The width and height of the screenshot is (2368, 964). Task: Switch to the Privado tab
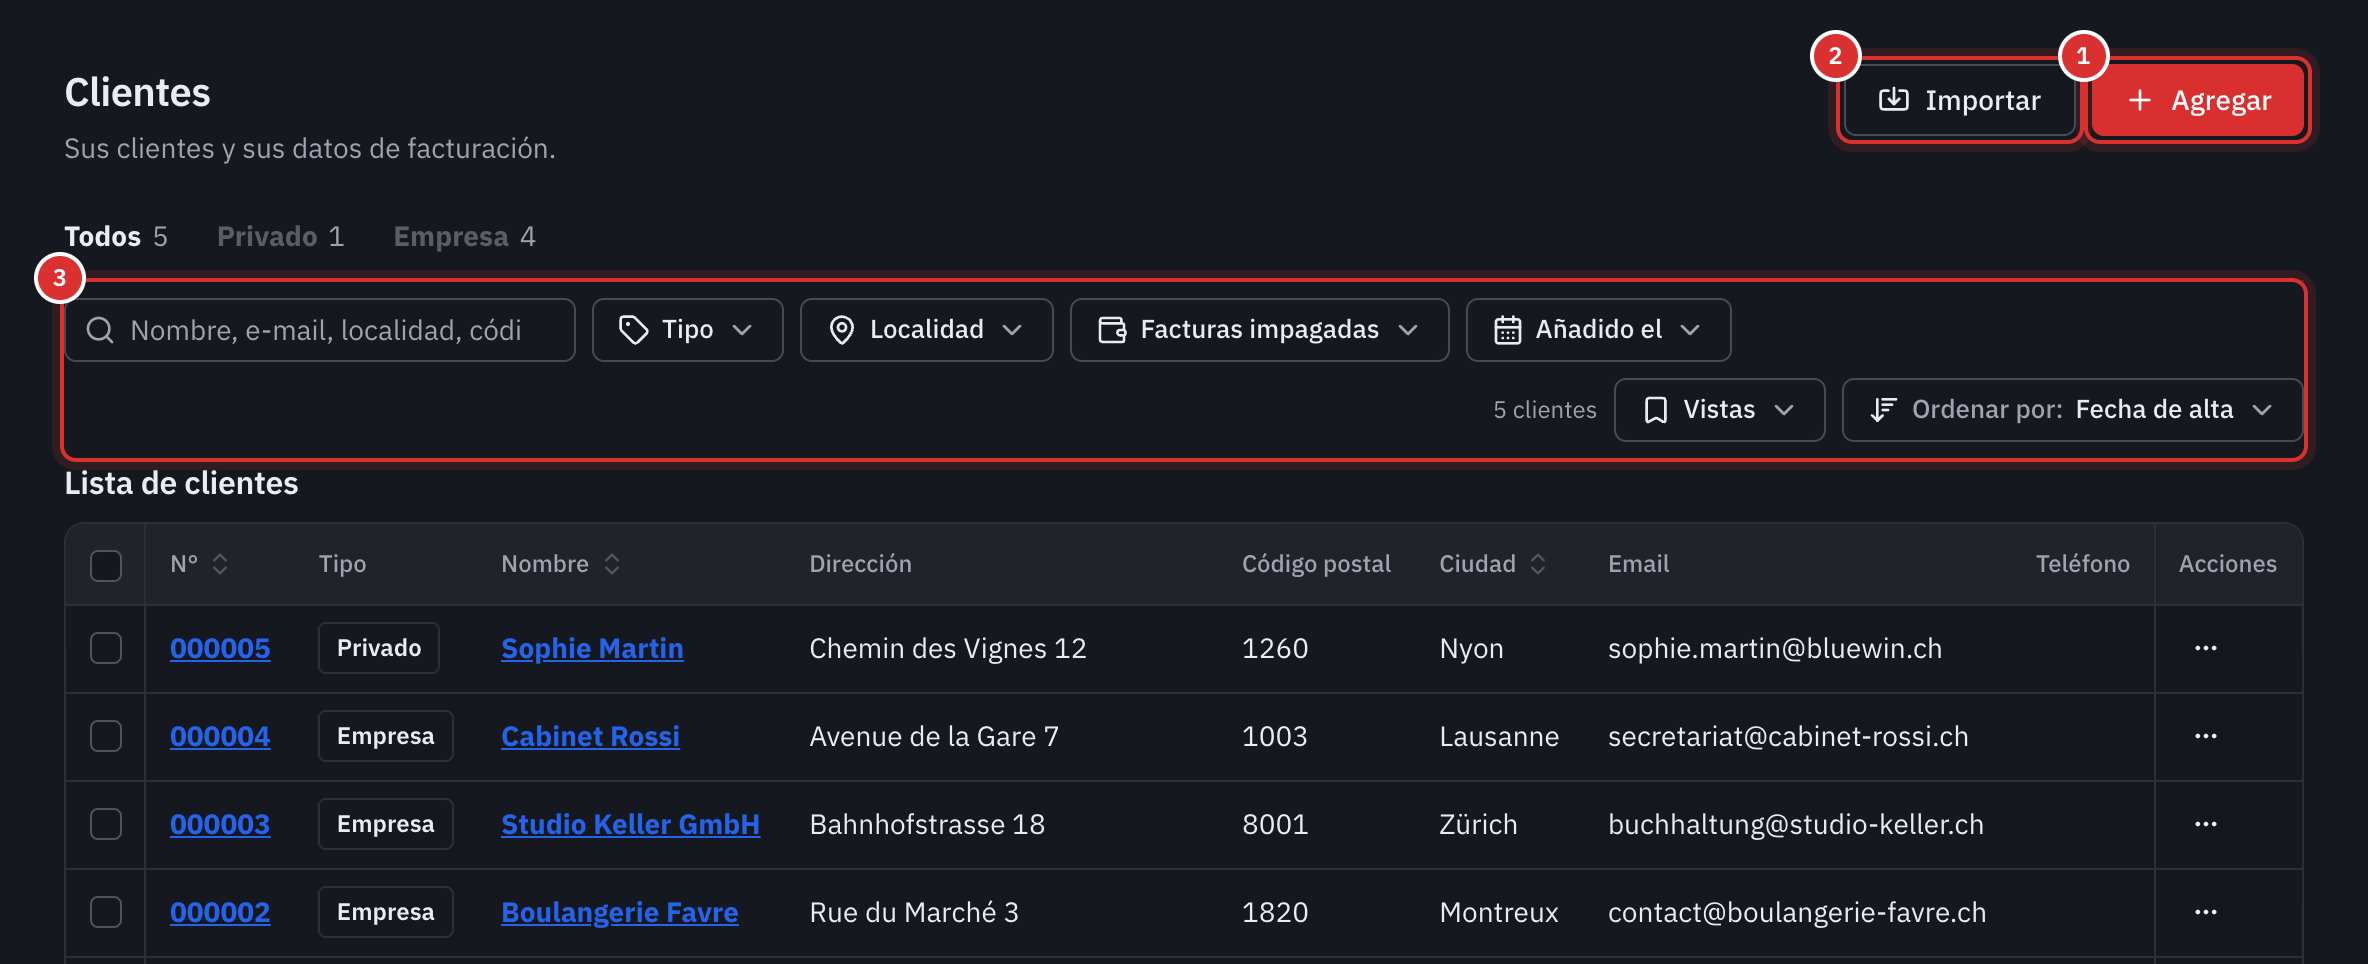[280, 236]
